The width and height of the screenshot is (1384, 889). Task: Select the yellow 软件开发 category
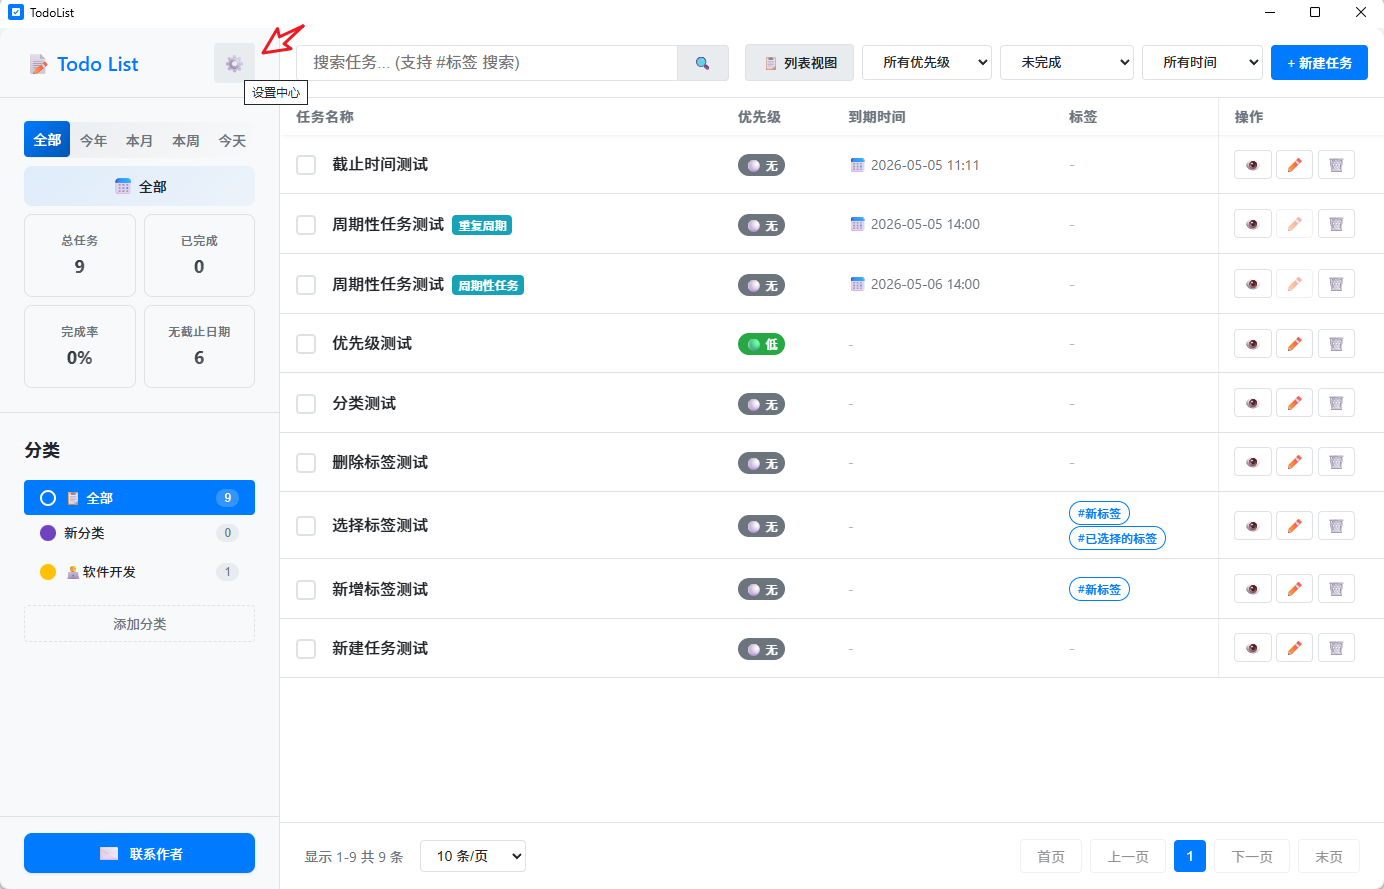point(139,572)
